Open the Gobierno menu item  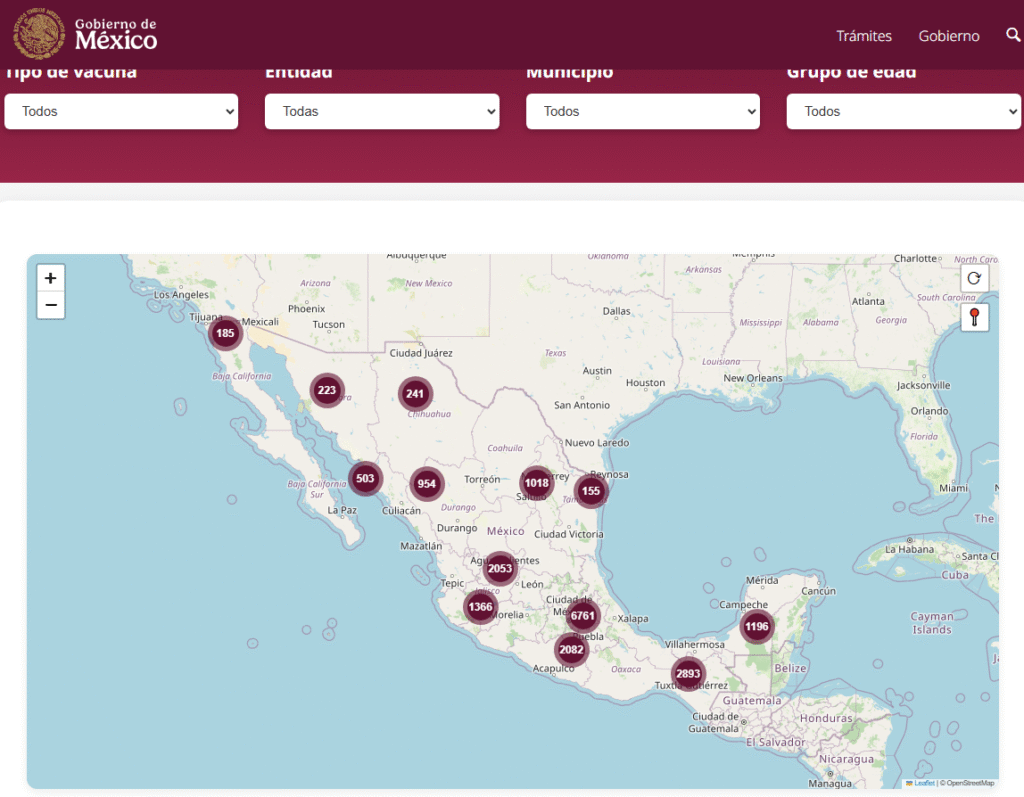(x=949, y=36)
